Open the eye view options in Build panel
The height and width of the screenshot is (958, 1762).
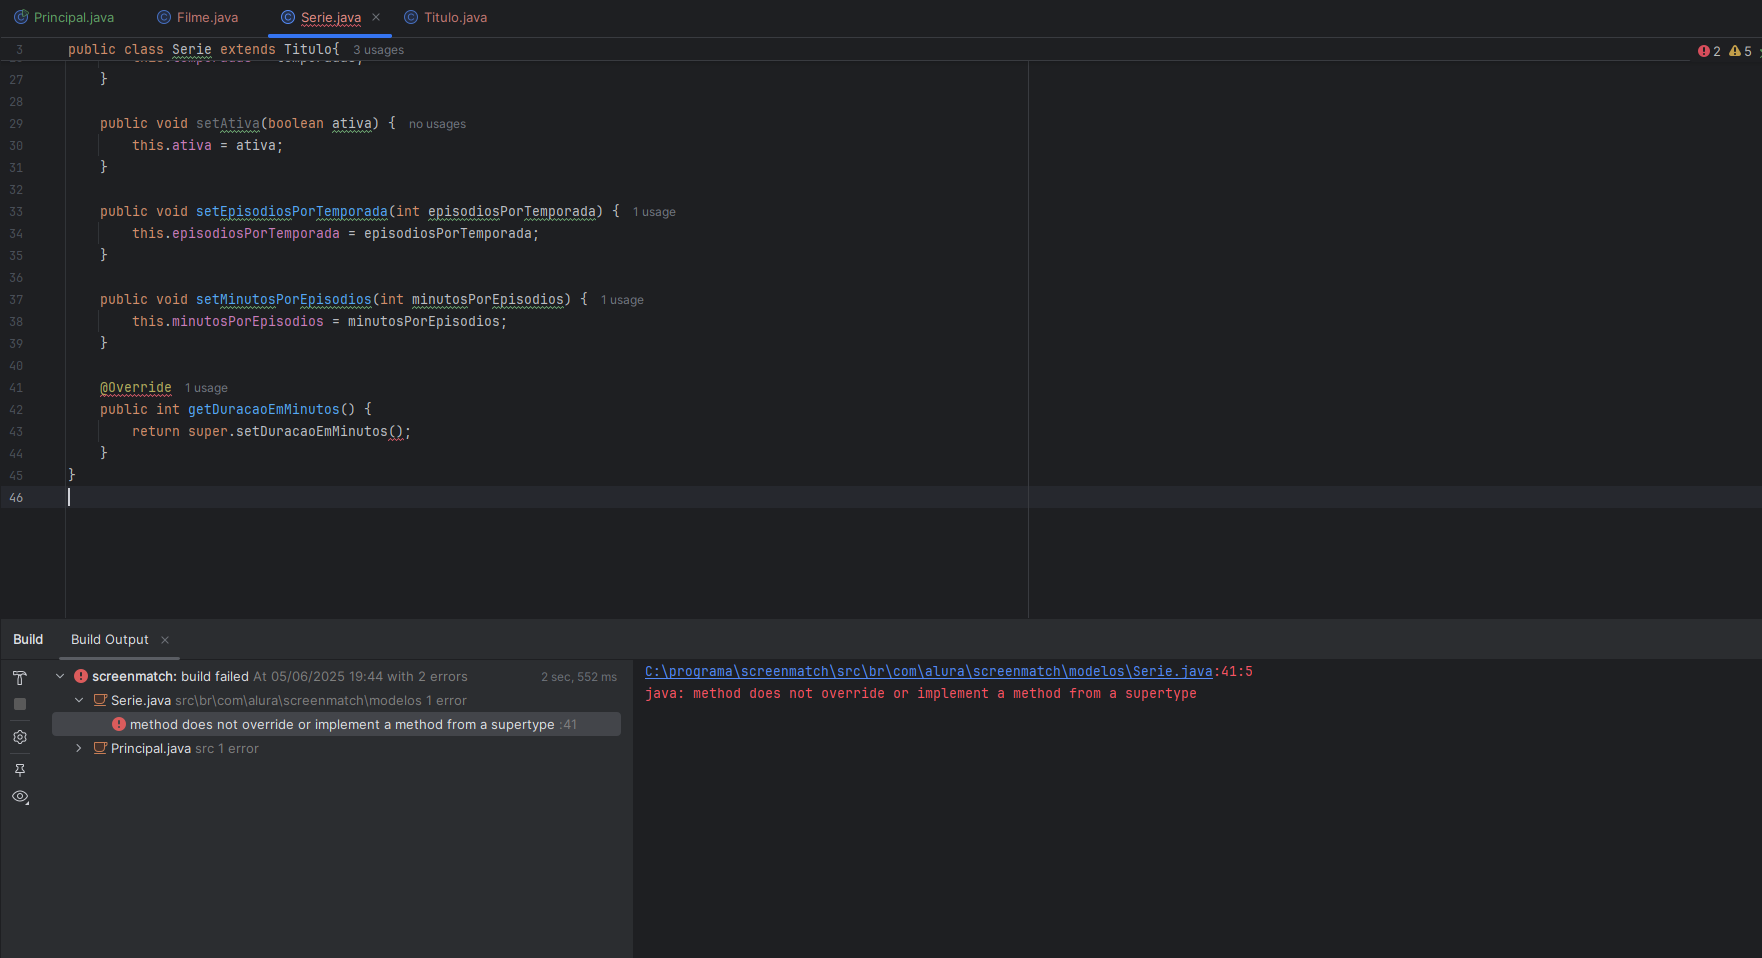coord(20,797)
